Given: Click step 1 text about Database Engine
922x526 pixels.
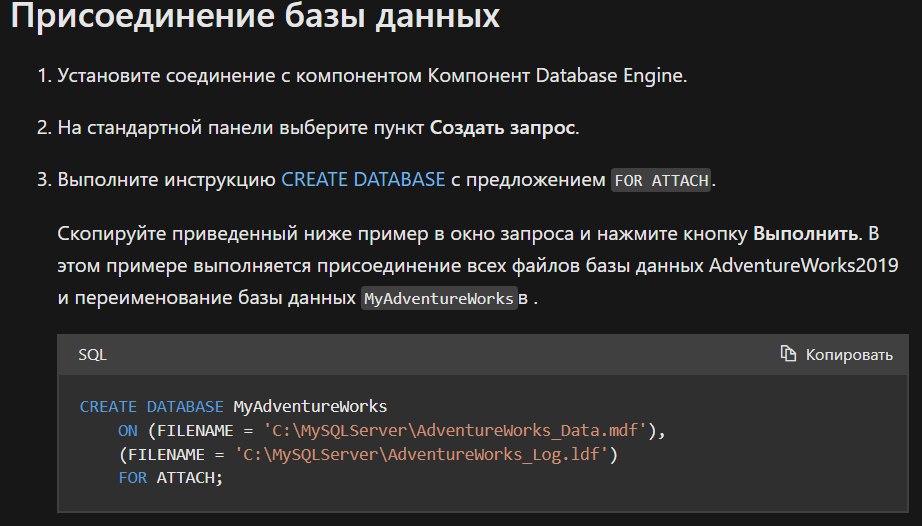Looking at the screenshot, I should point(372,75).
